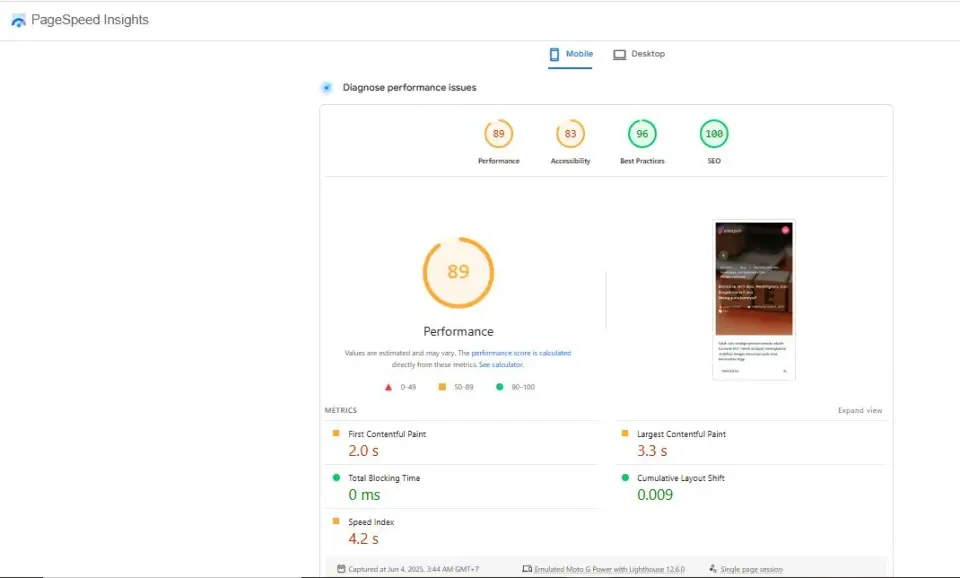This screenshot has height=578, width=960.
Task: Click the Total Blocking Time metric label
Action: [x=384, y=478]
